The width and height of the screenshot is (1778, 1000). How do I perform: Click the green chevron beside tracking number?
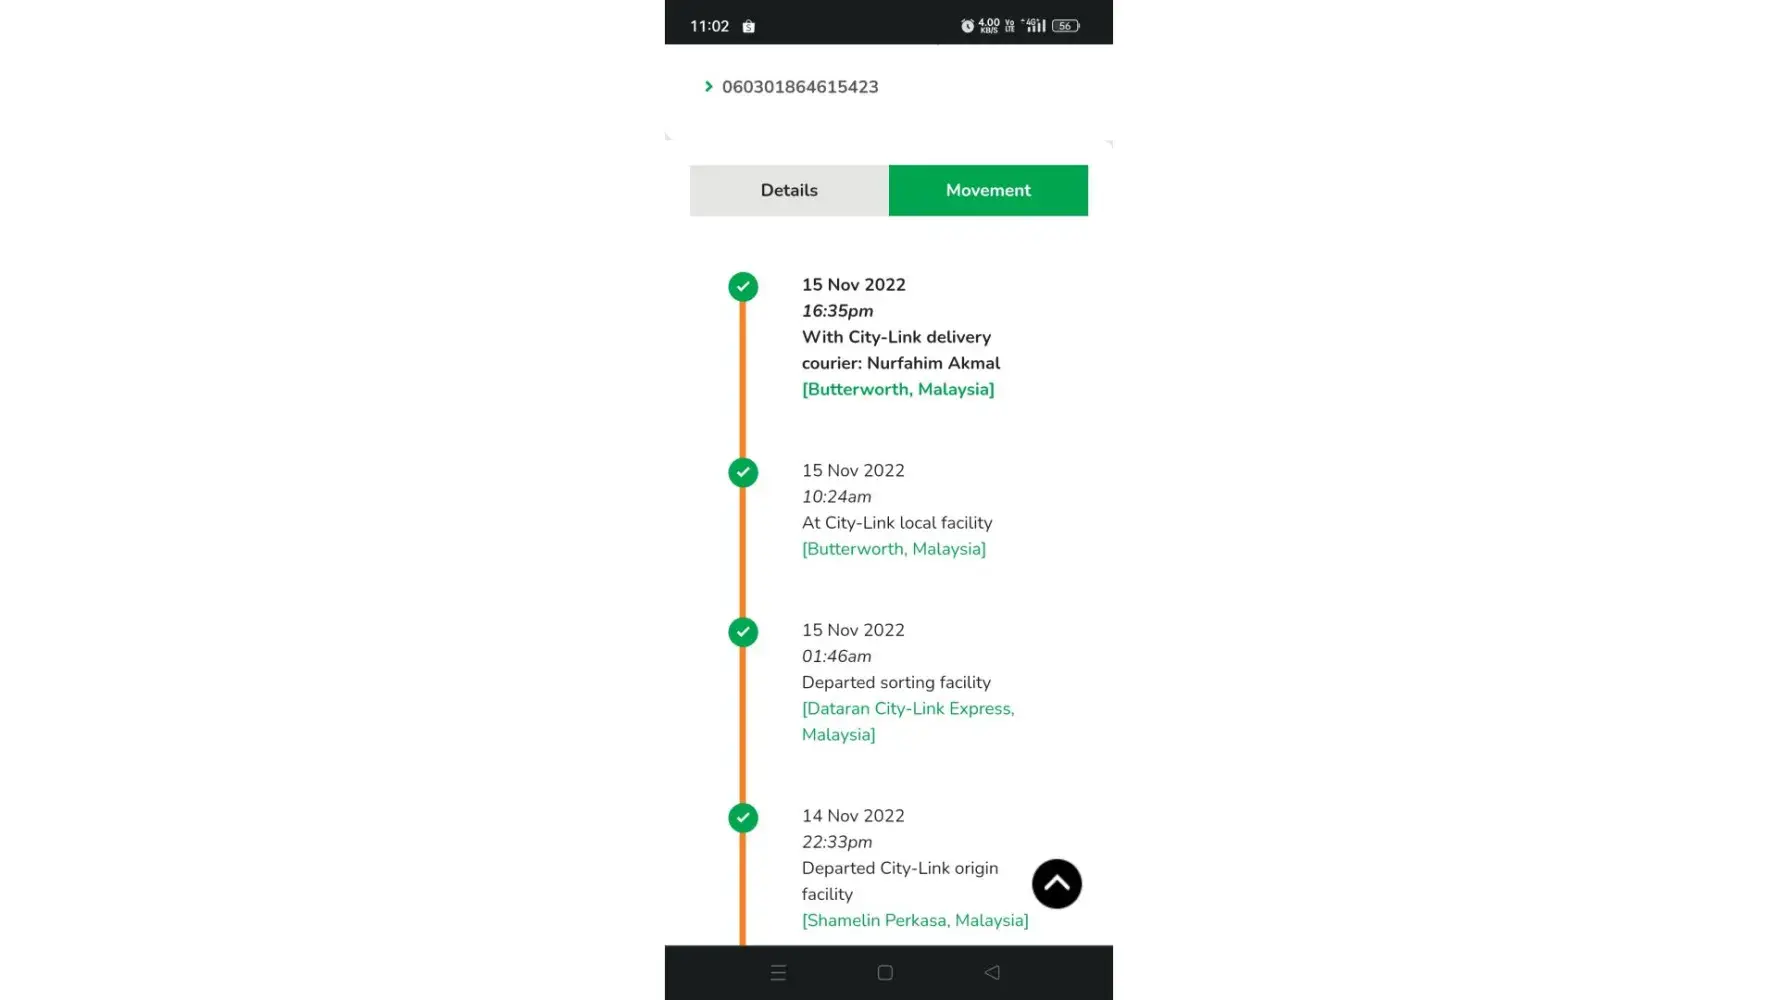708,87
